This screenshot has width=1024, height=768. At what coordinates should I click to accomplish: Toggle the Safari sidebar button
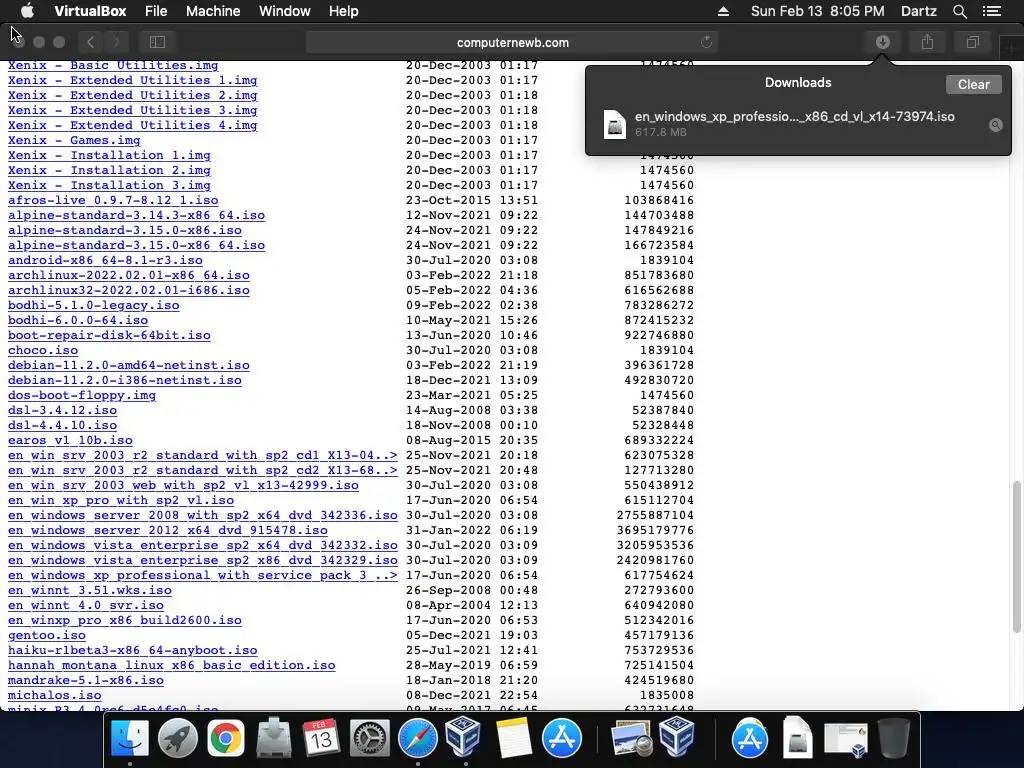(x=157, y=42)
